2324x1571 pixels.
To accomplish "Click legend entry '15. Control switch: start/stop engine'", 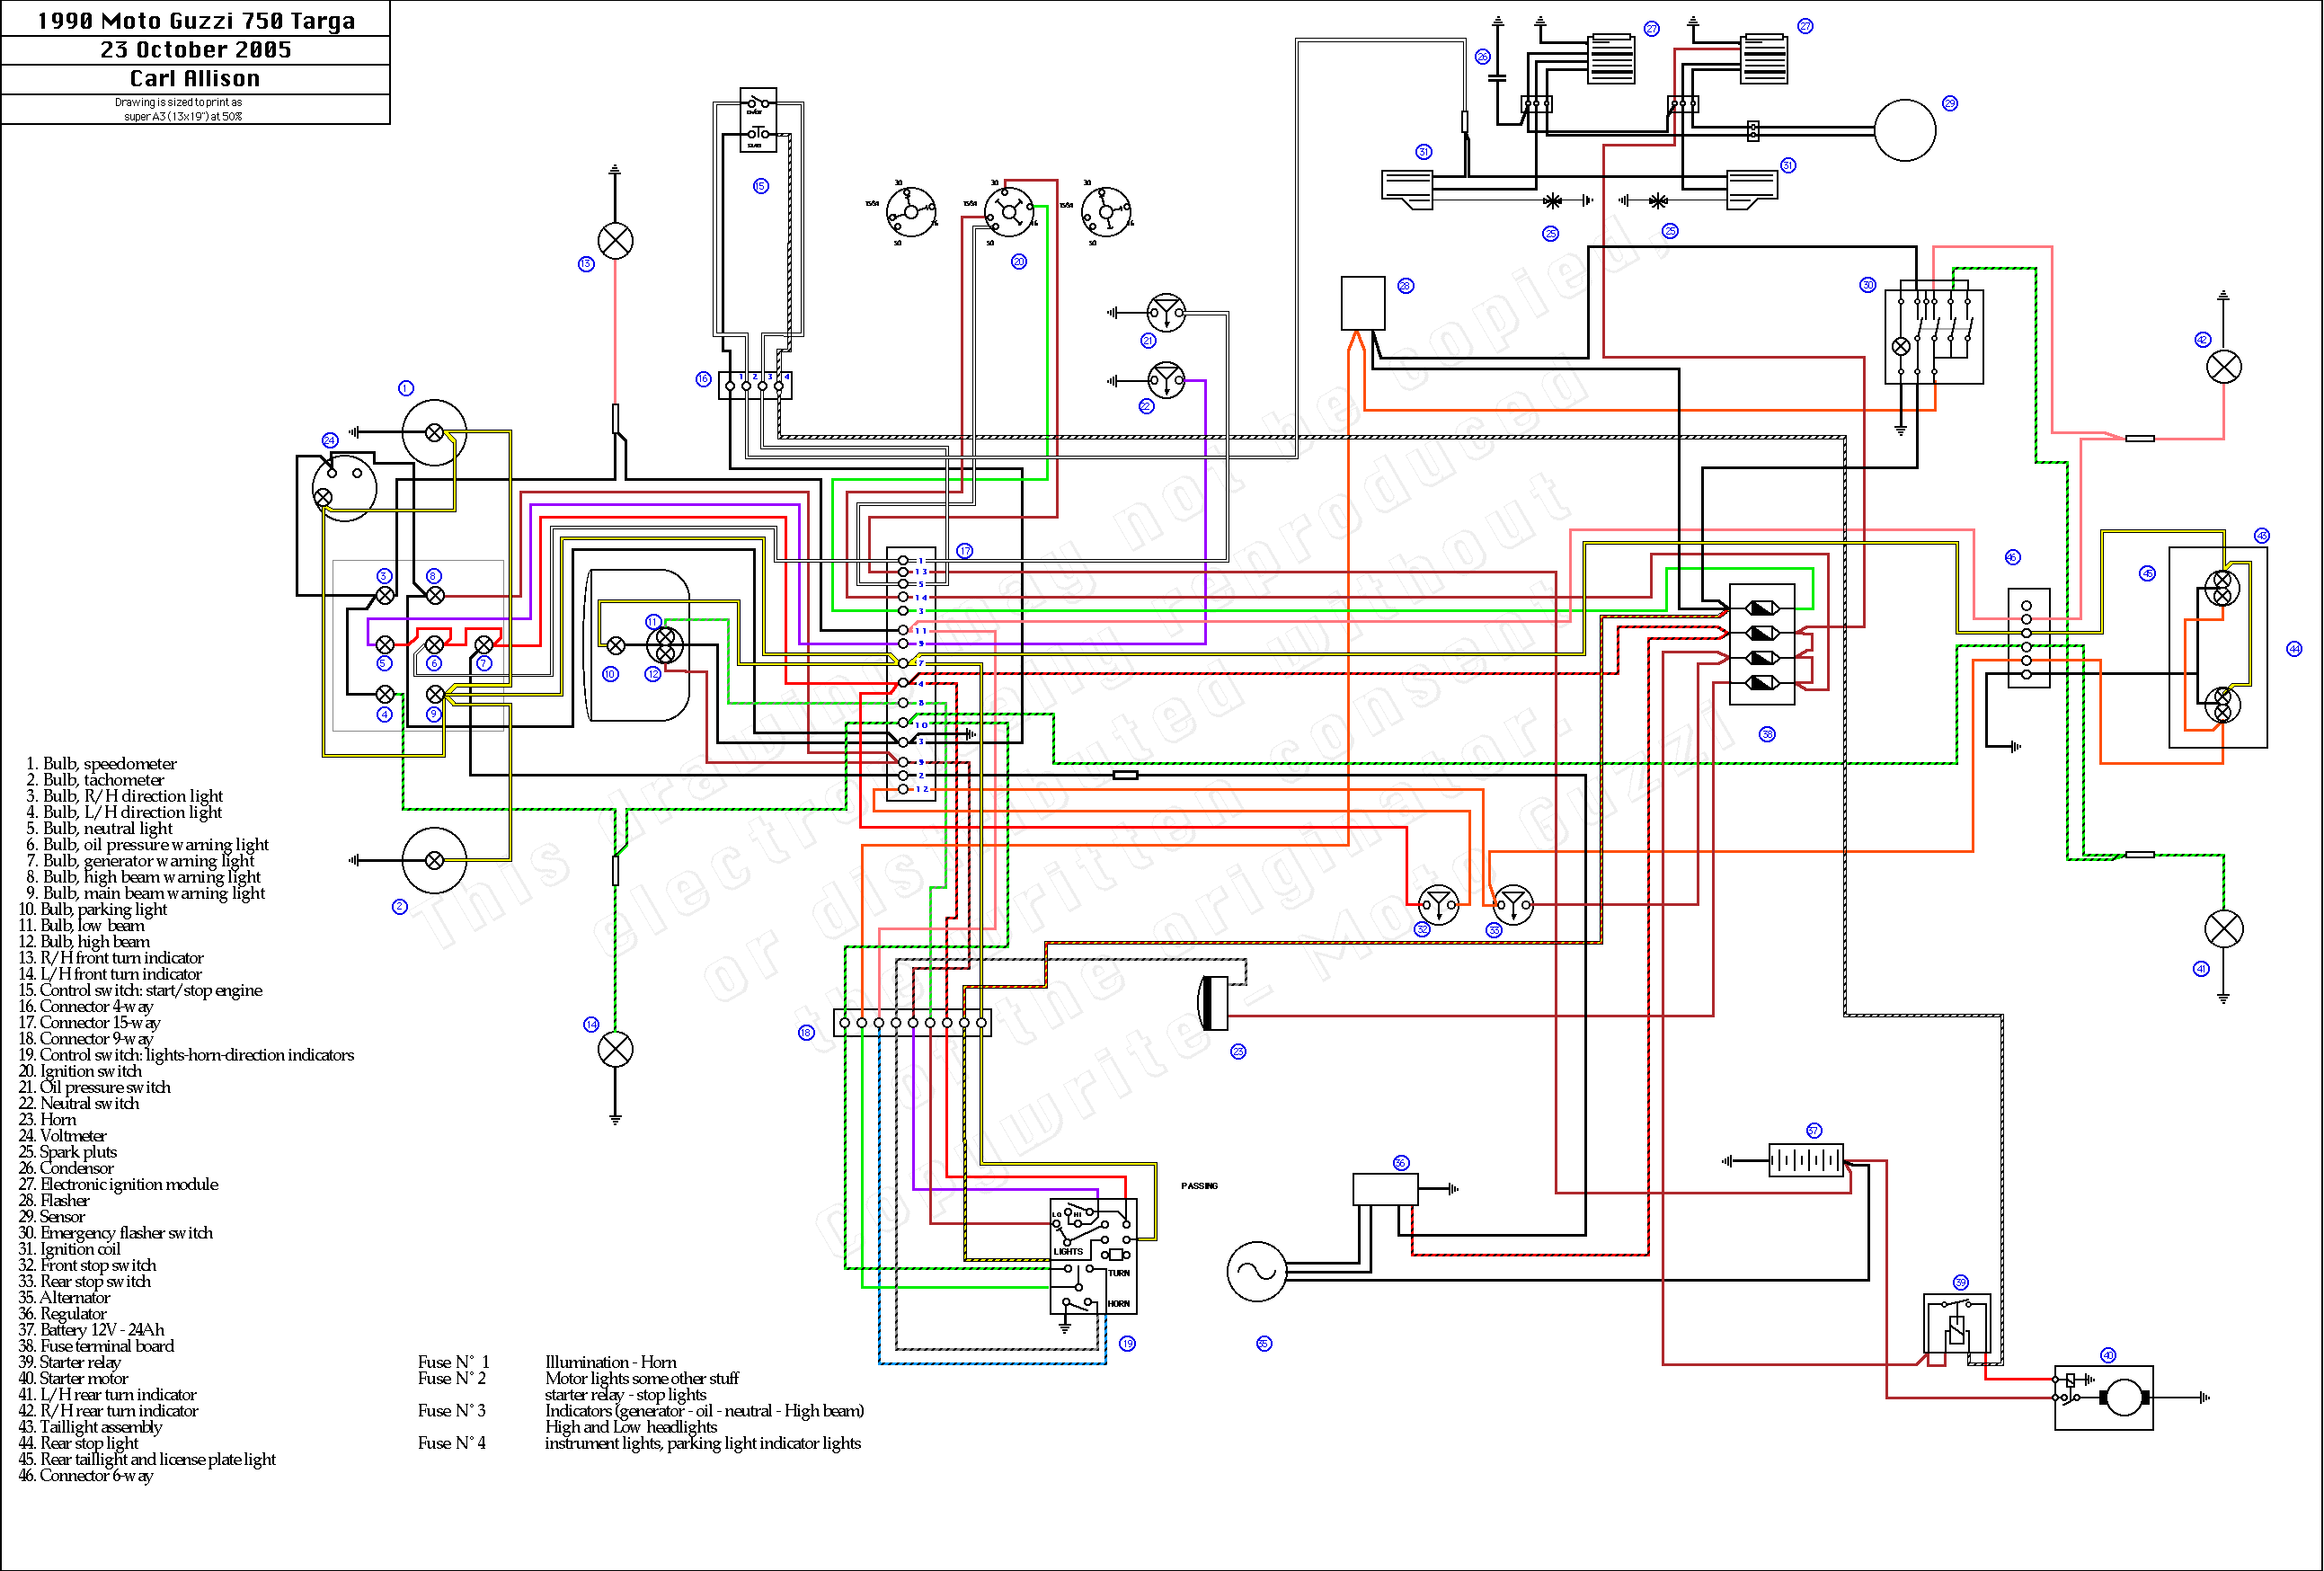I will click(x=141, y=991).
